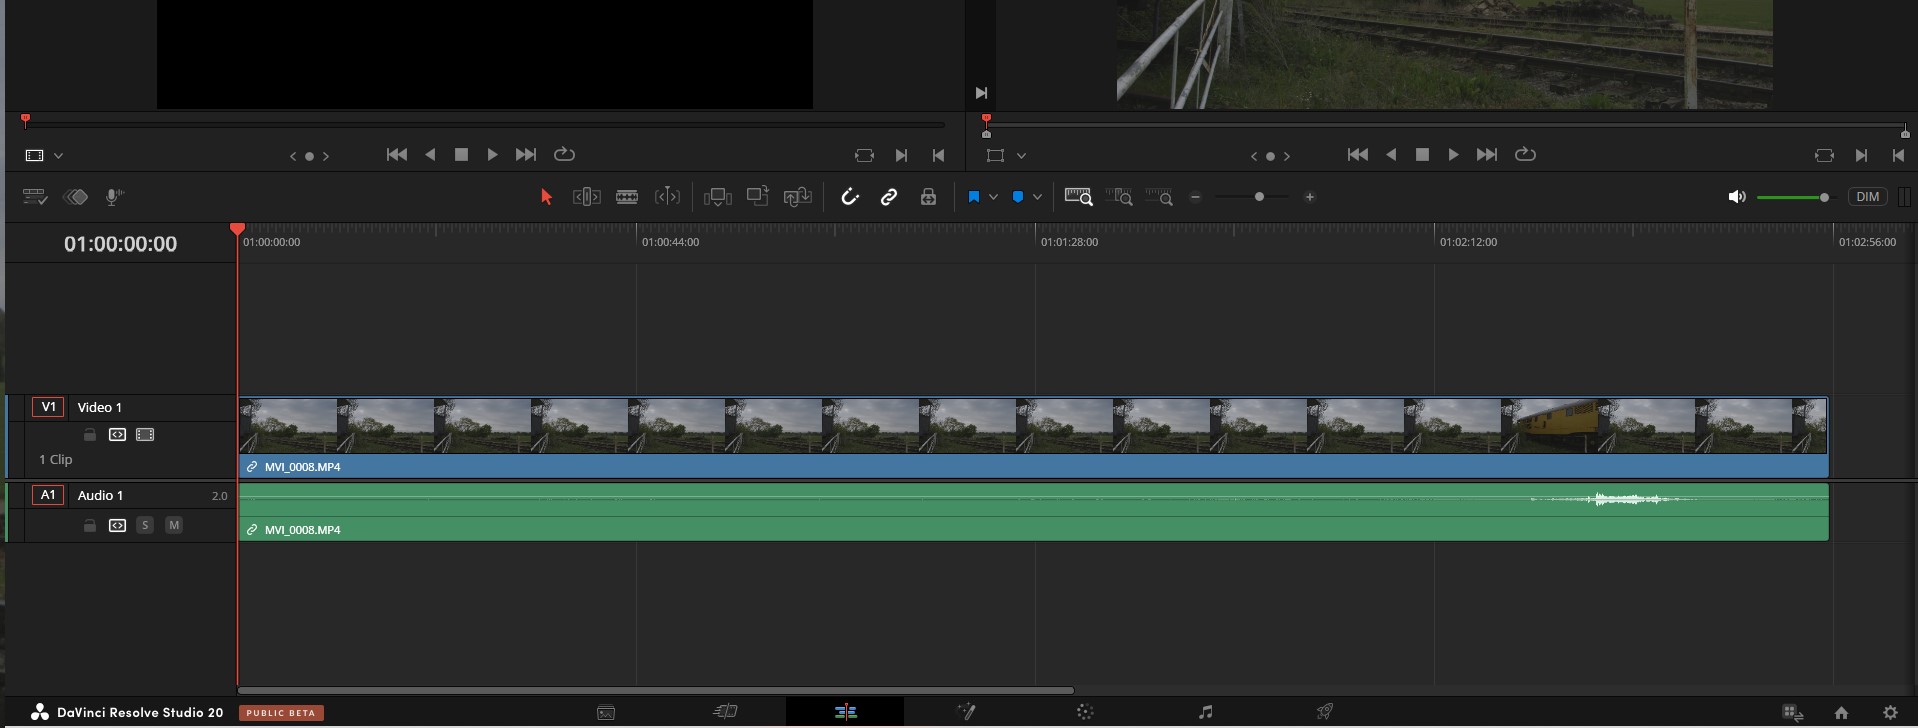Viewport: 1918px width, 728px height.
Task: Zoom in timeline with plus icon
Action: click(x=1309, y=197)
